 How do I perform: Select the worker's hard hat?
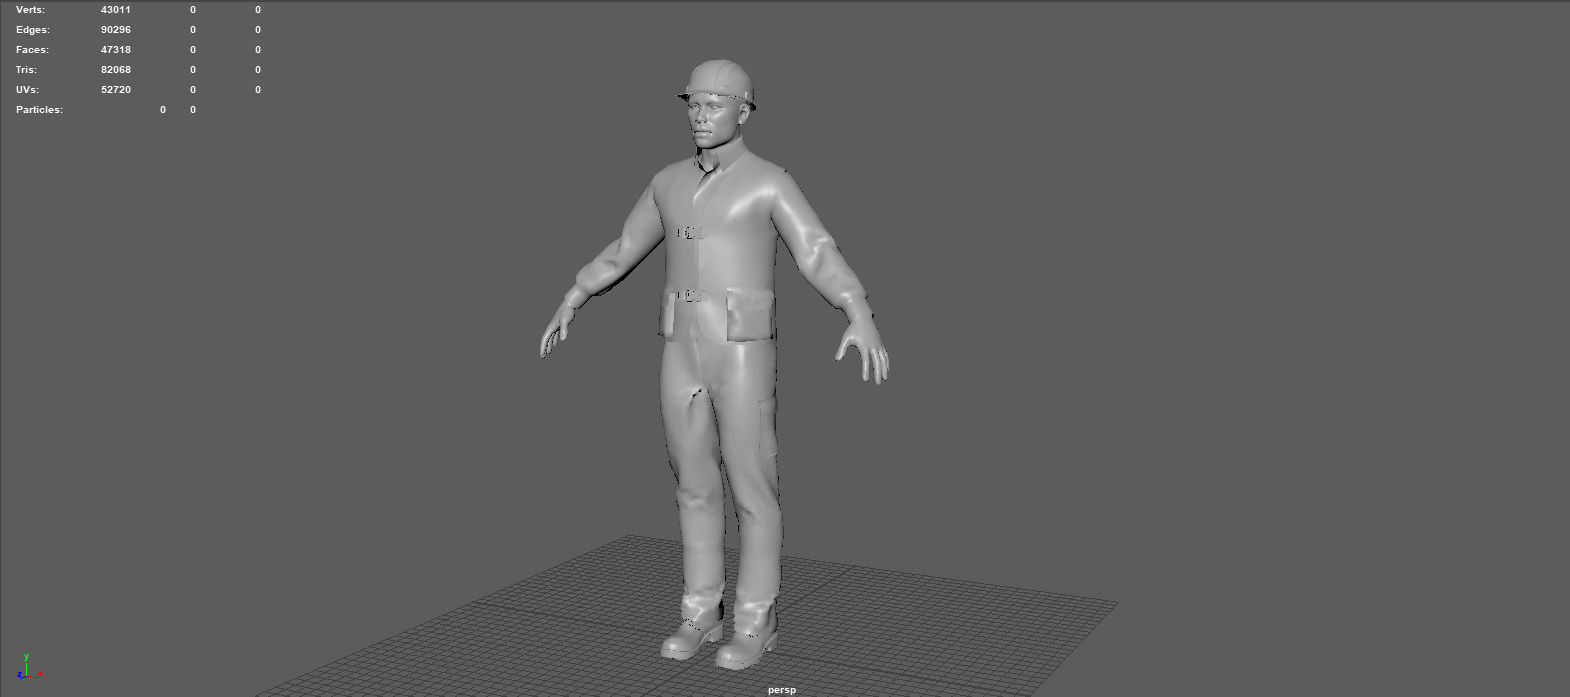pyautogui.click(x=717, y=82)
